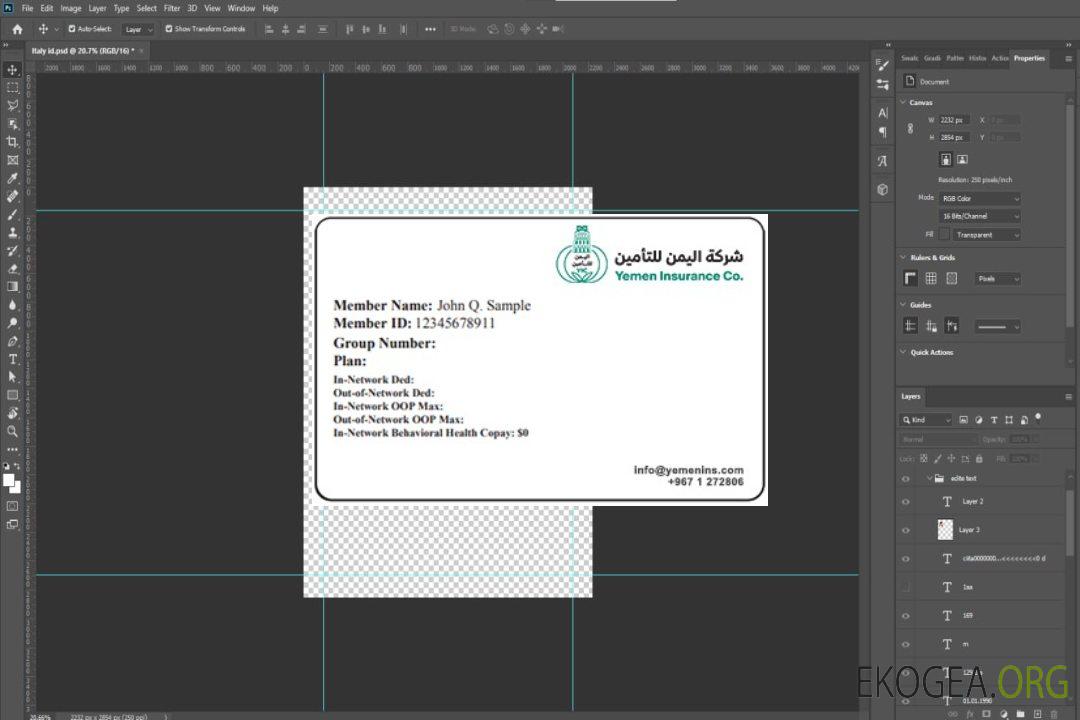Open the Filter menu
This screenshot has width=1080, height=720.
pos(172,8)
